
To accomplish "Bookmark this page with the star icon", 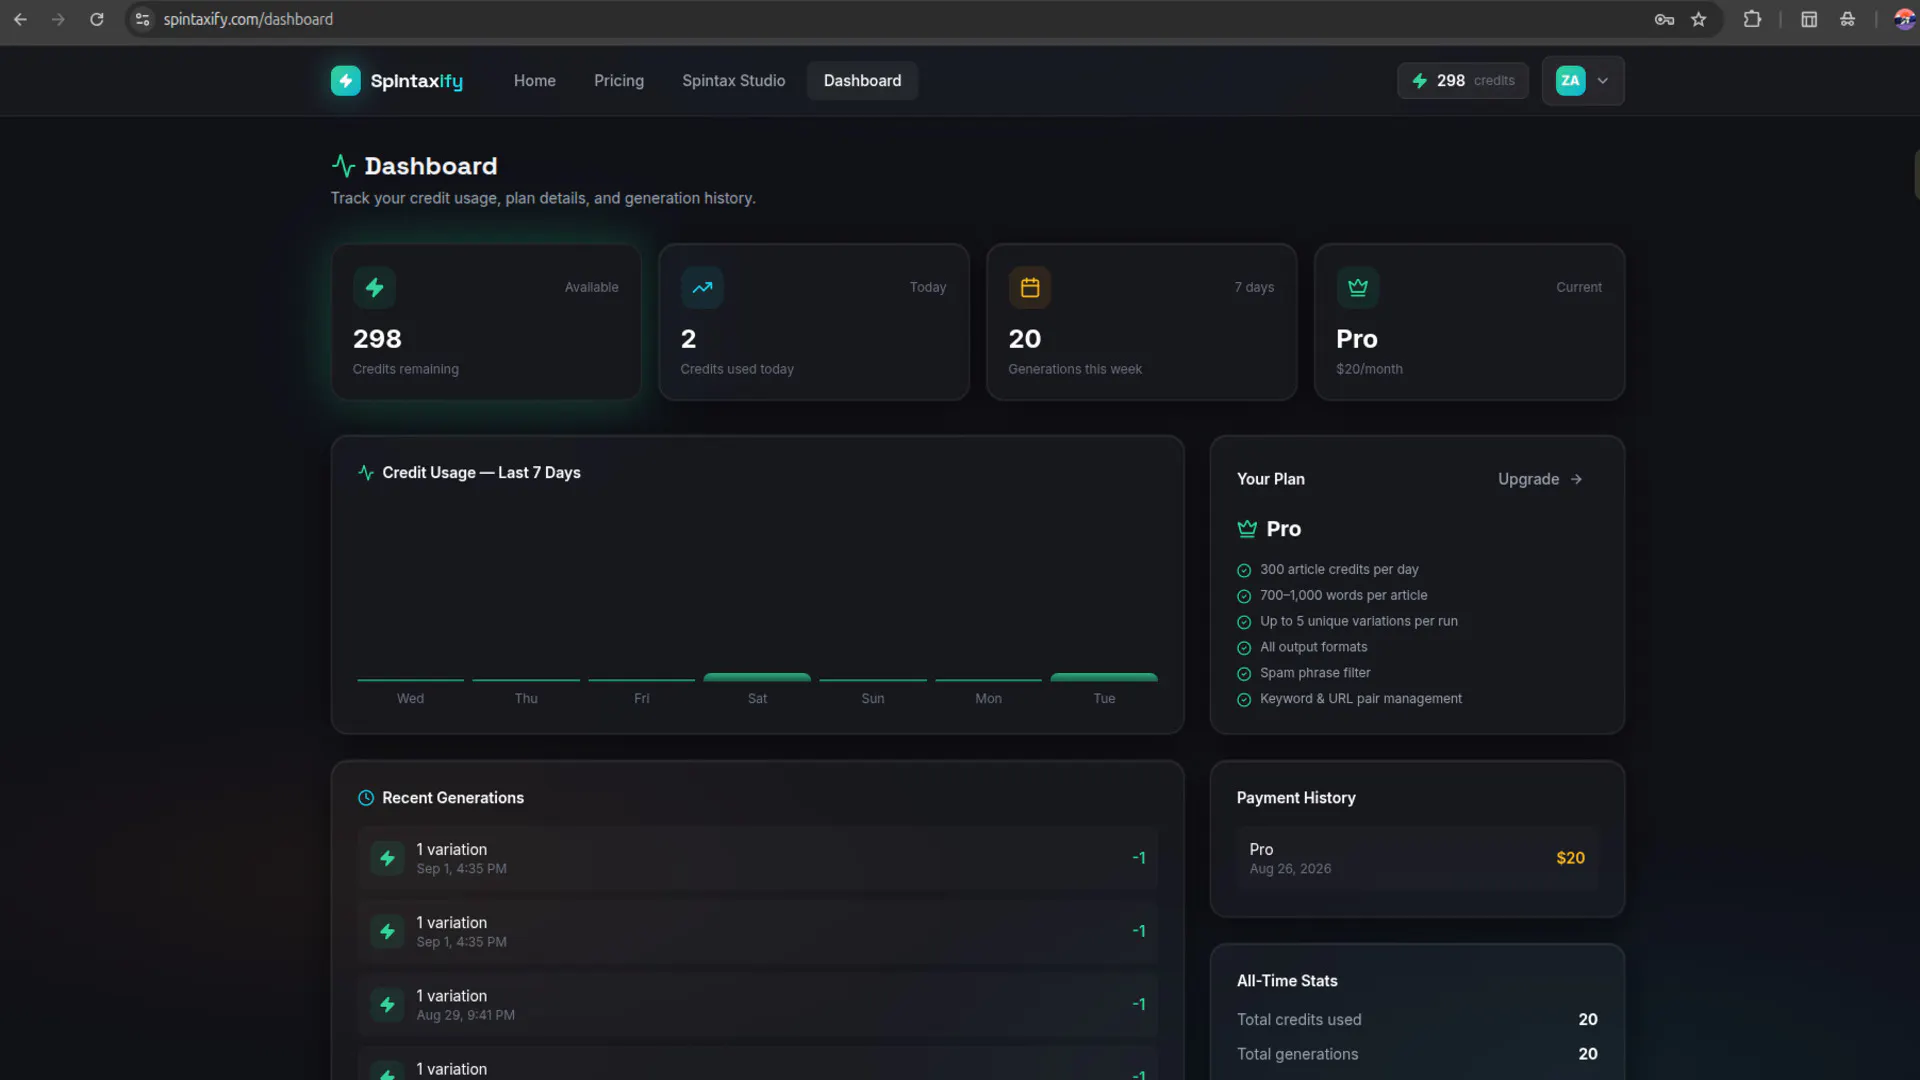I will [x=1698, y=19].
